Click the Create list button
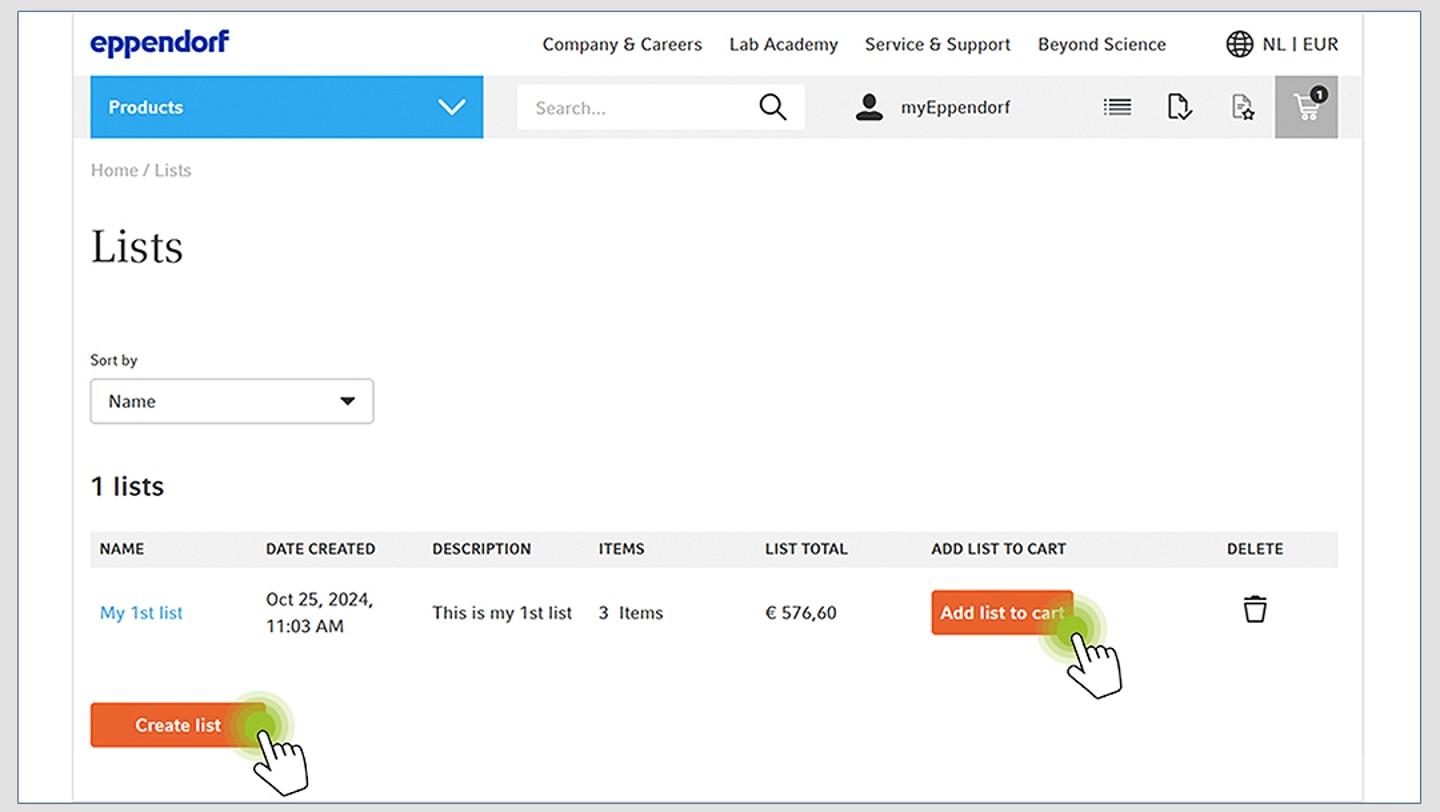The width and height of the screenshot is (1440, 812). click(178, 725)
